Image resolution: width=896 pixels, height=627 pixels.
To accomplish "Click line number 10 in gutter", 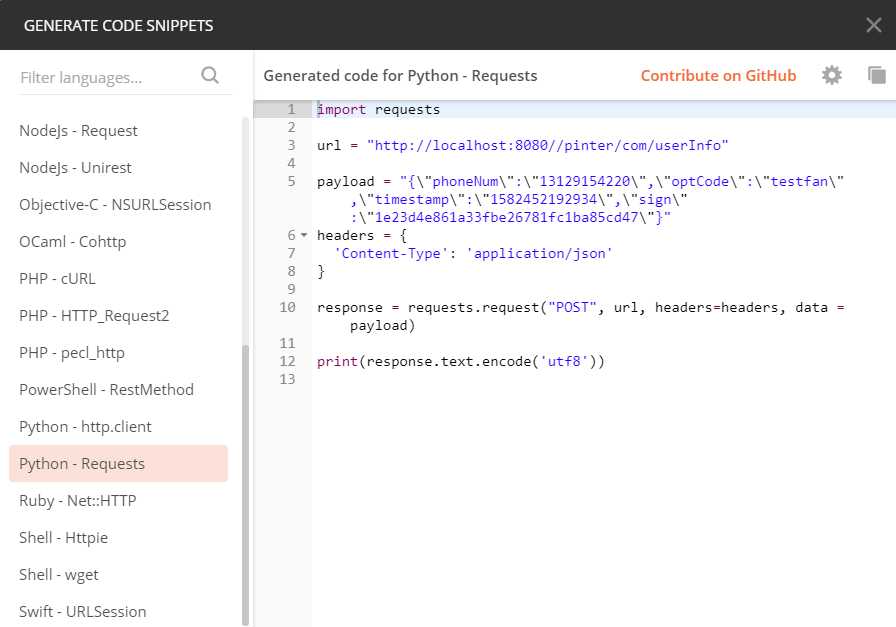I will coord(287,307).
